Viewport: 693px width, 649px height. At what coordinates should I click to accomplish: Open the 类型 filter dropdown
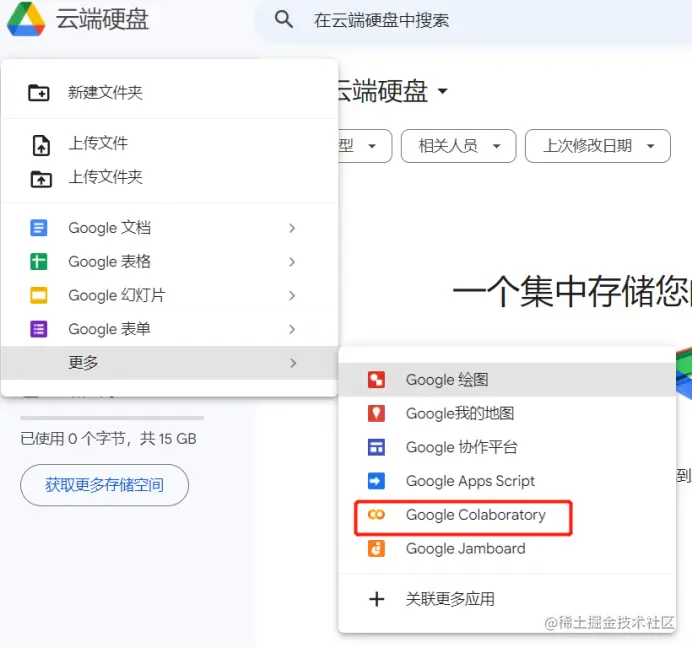click(365, 146)
